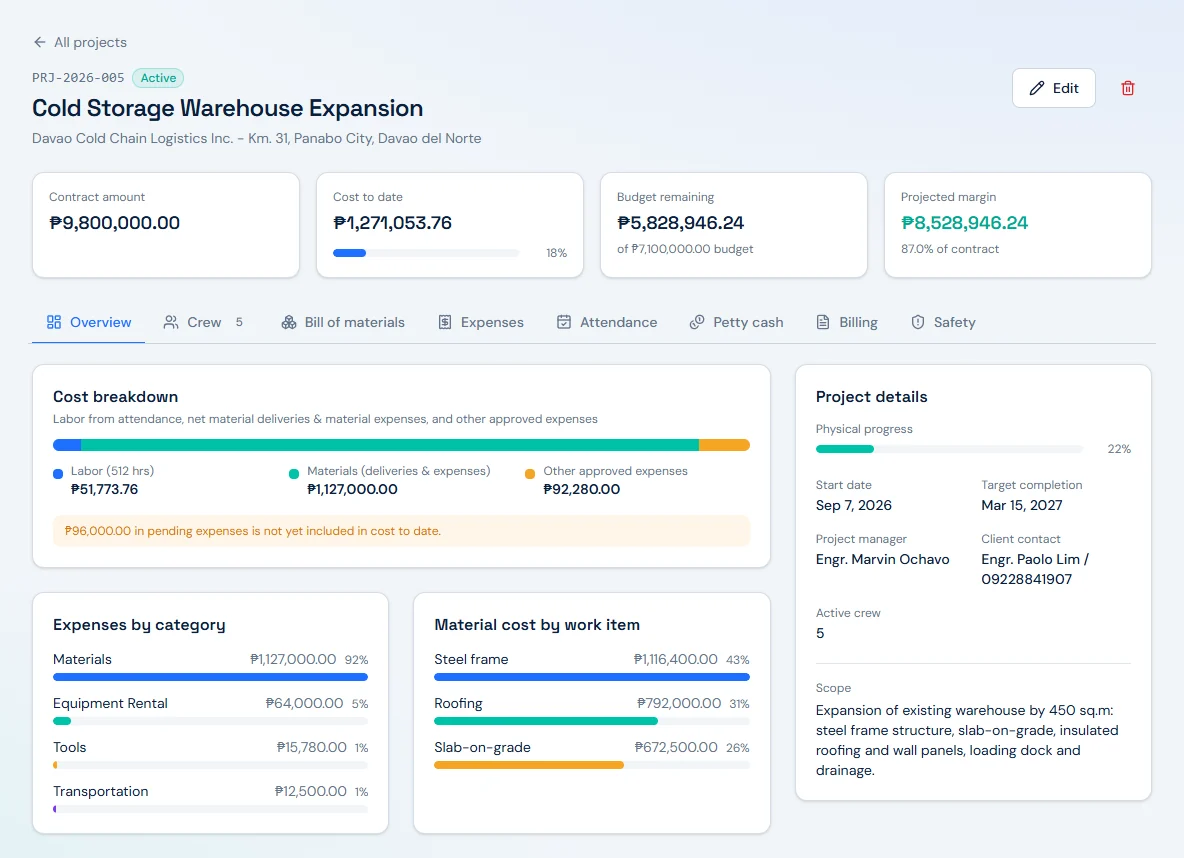Click the Expenses by category heading

coord(139,625)
